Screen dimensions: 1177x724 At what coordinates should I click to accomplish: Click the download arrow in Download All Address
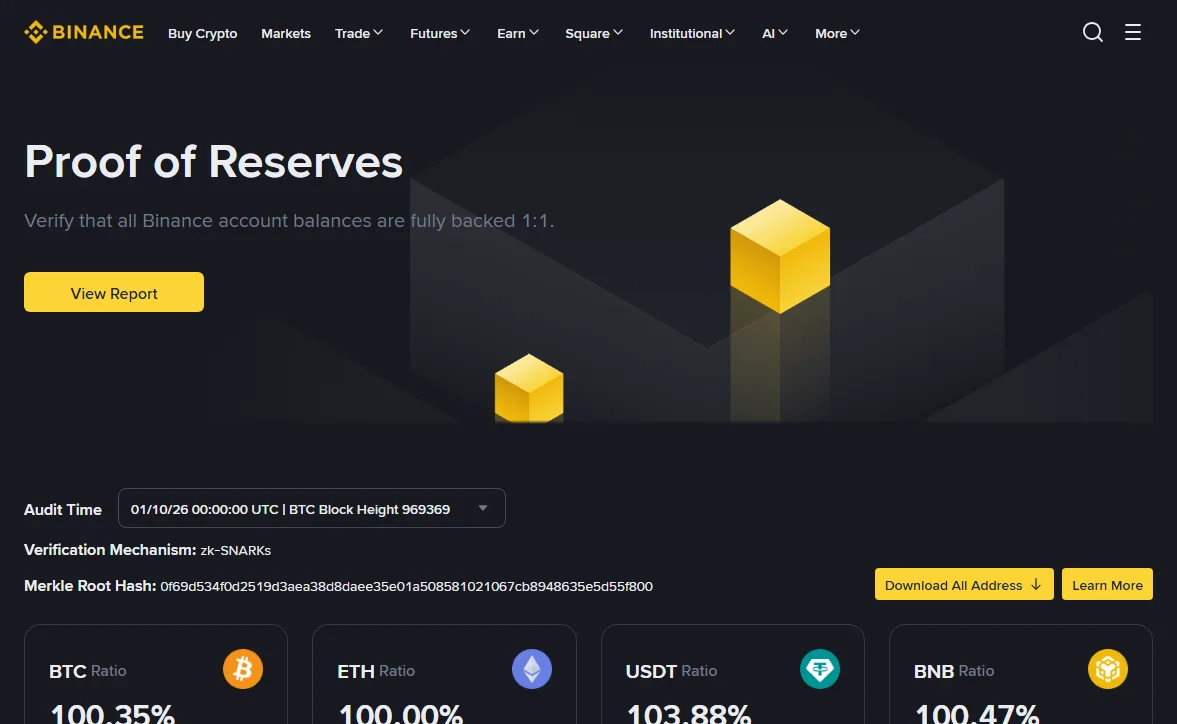pos(1036,584)
